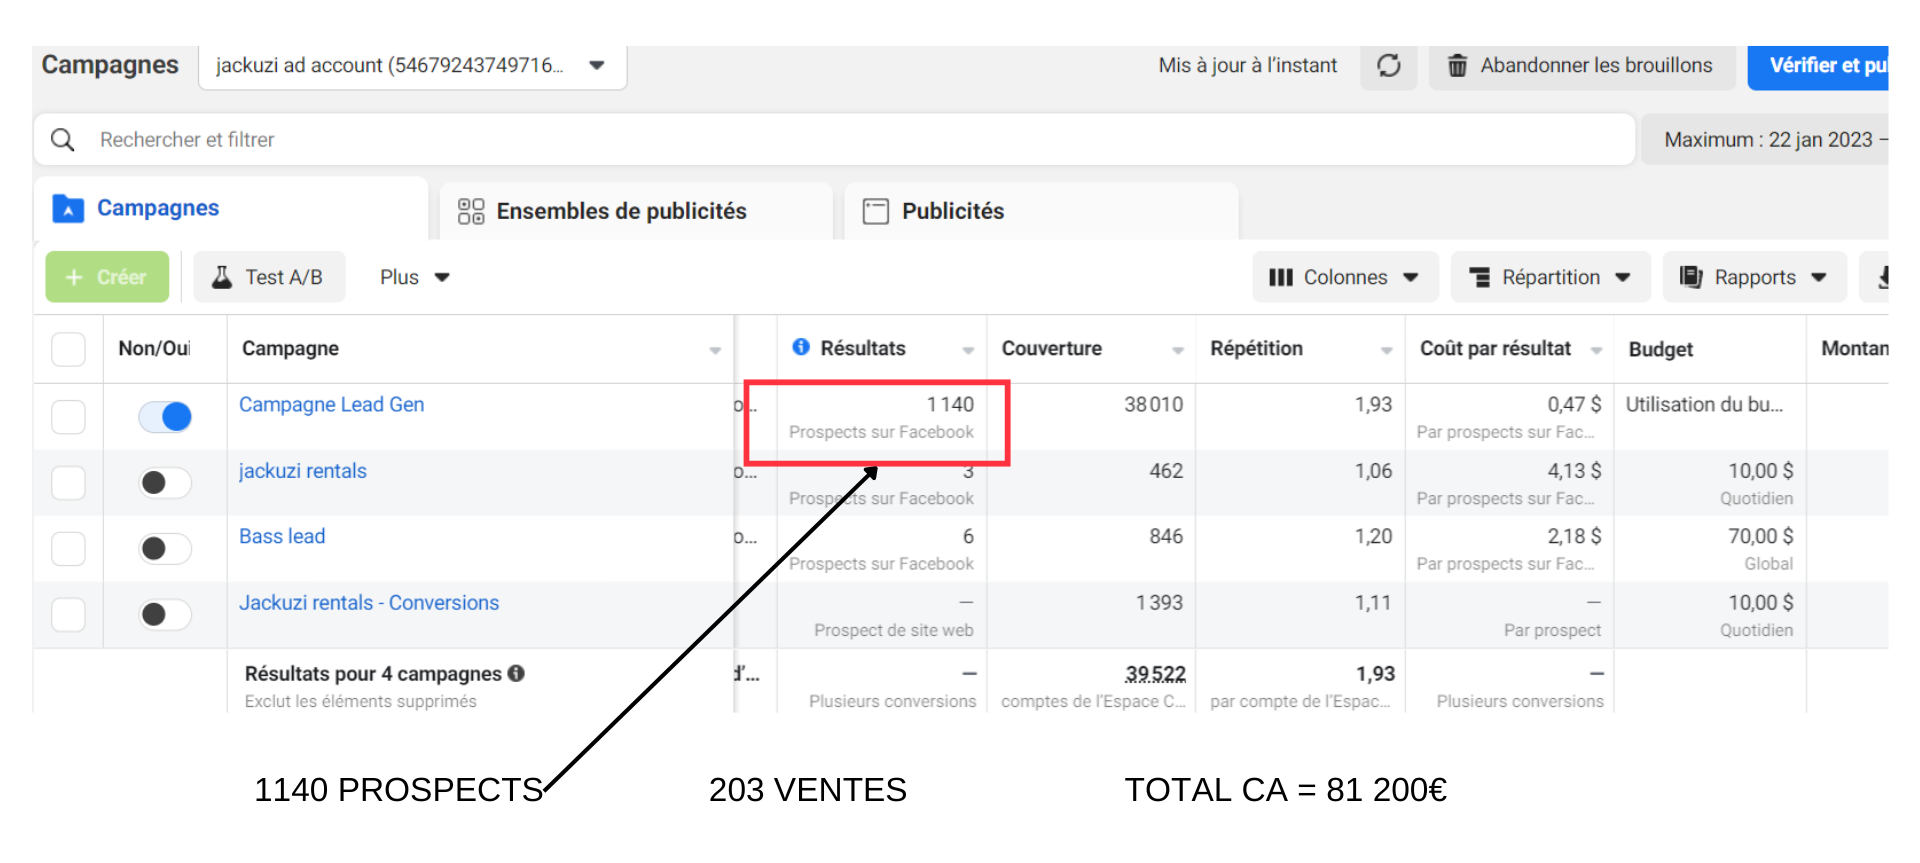This screenshot has height=863, width=1920.
Task: Click the 38 010 Couverture value
Action: 1153,405
